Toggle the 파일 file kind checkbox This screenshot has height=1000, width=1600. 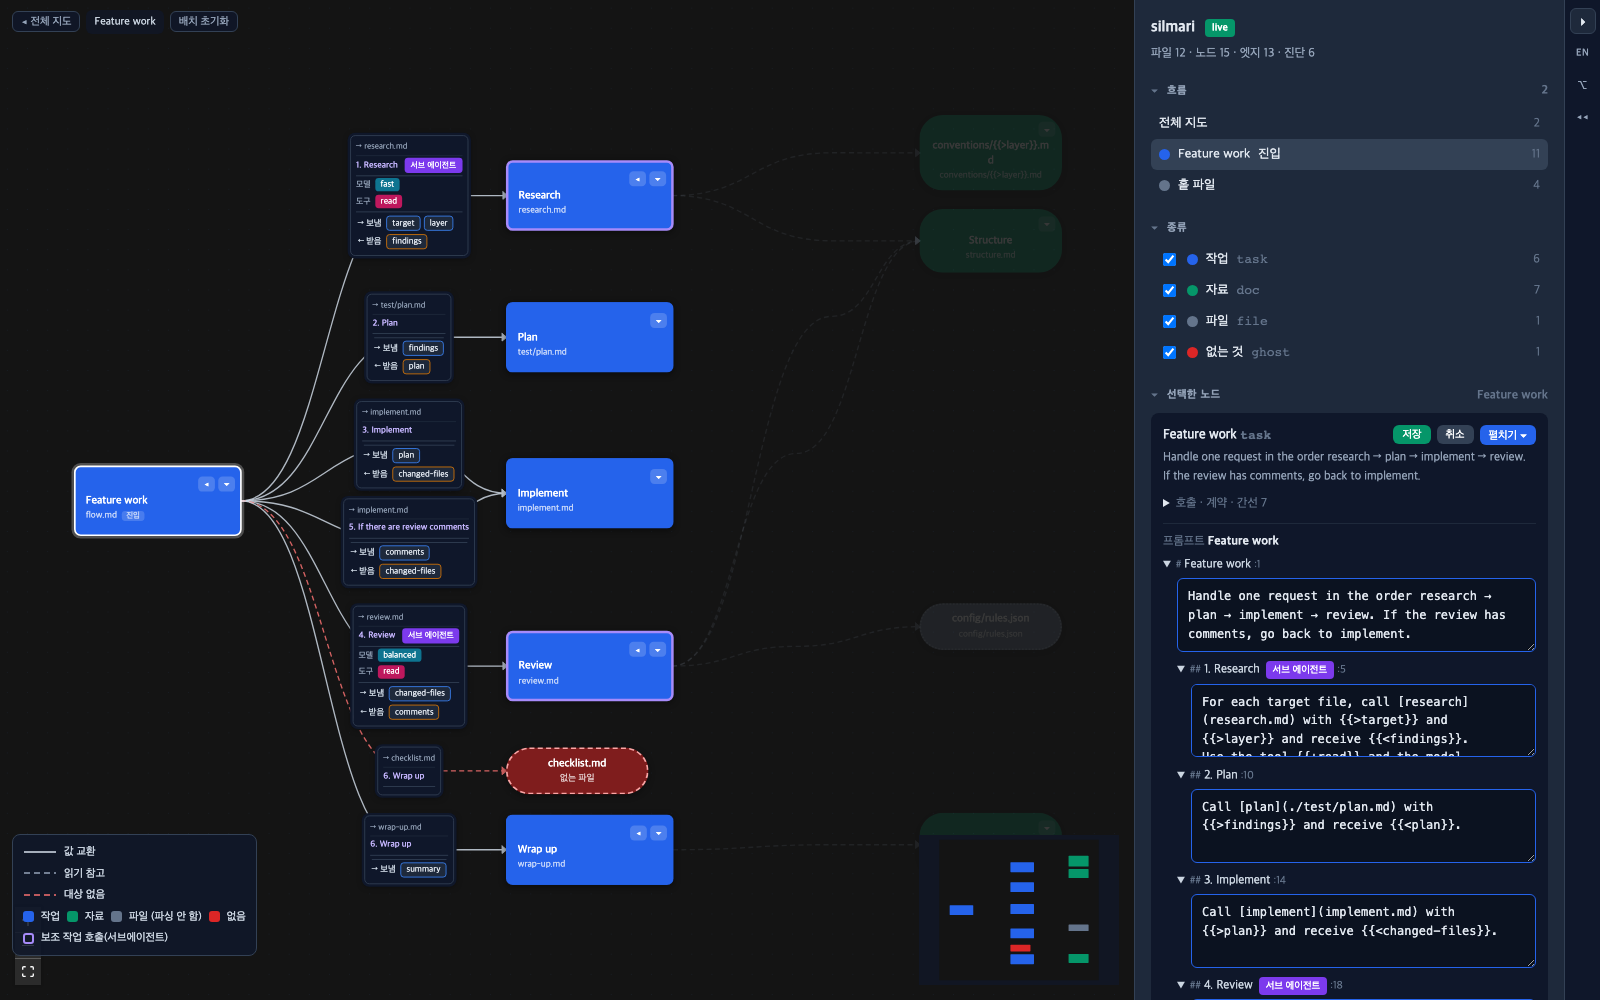coord(1169,321)
